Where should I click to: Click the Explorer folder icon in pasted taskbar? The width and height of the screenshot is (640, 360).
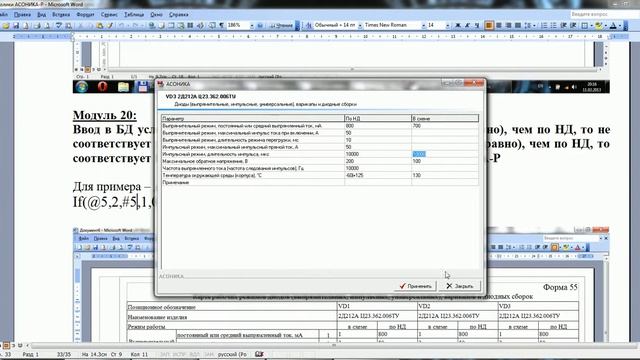pos(123,87)
